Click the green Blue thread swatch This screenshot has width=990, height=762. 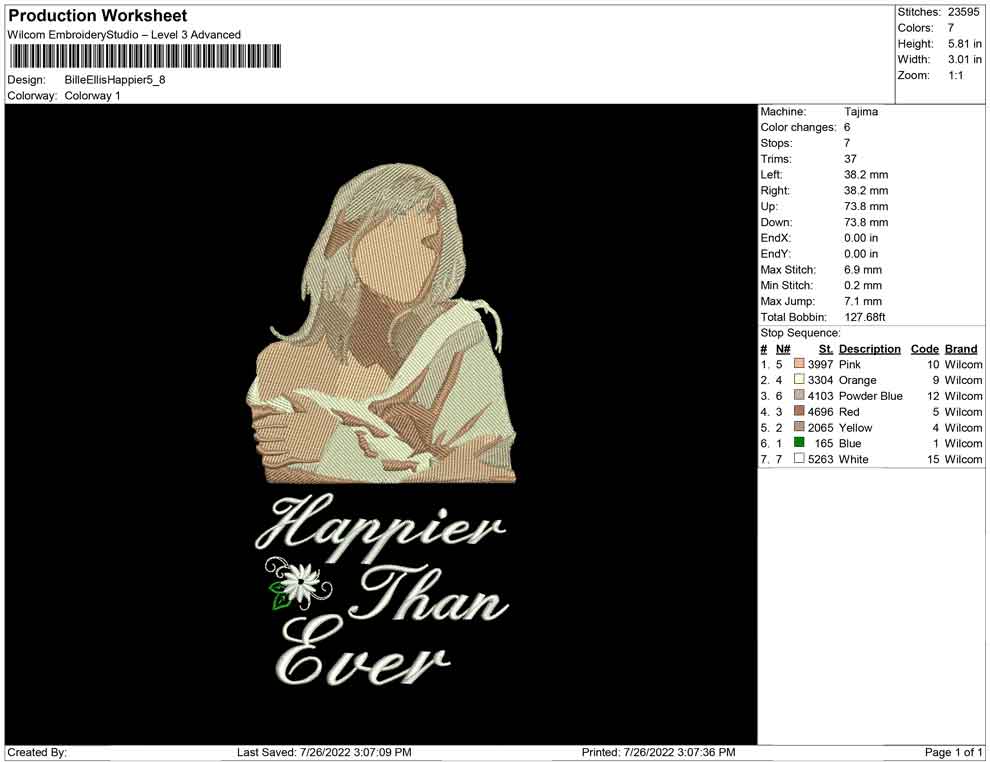(x=799, y=443)
